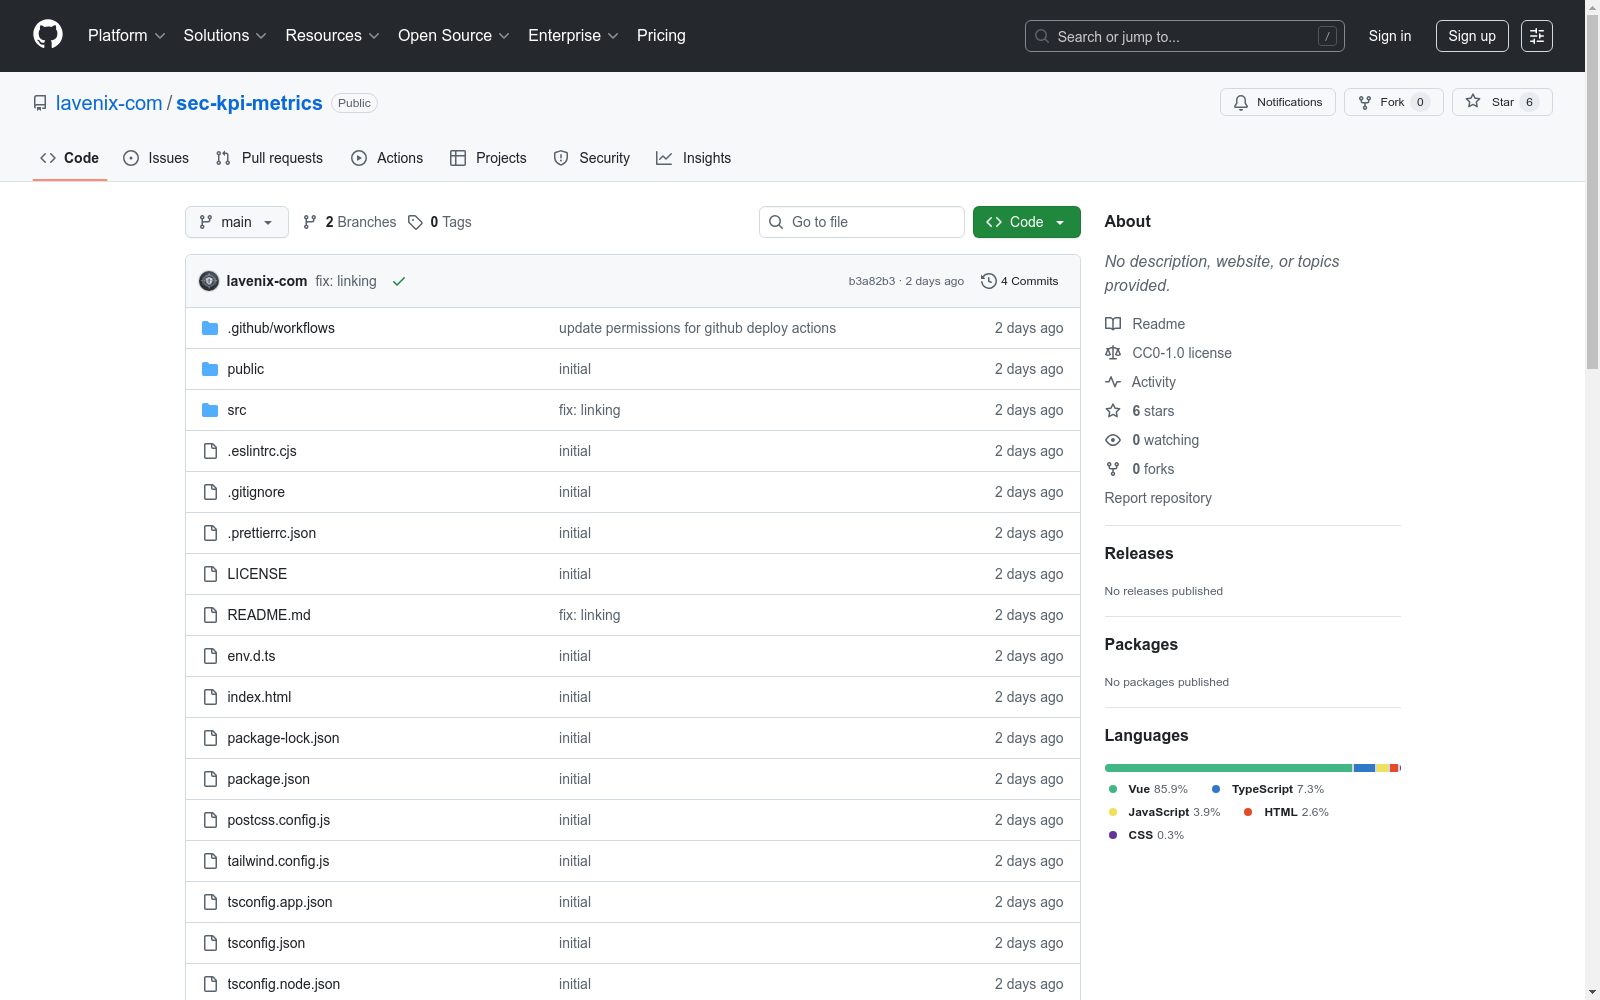Click the fork icon beside 0 forks

1113,469
